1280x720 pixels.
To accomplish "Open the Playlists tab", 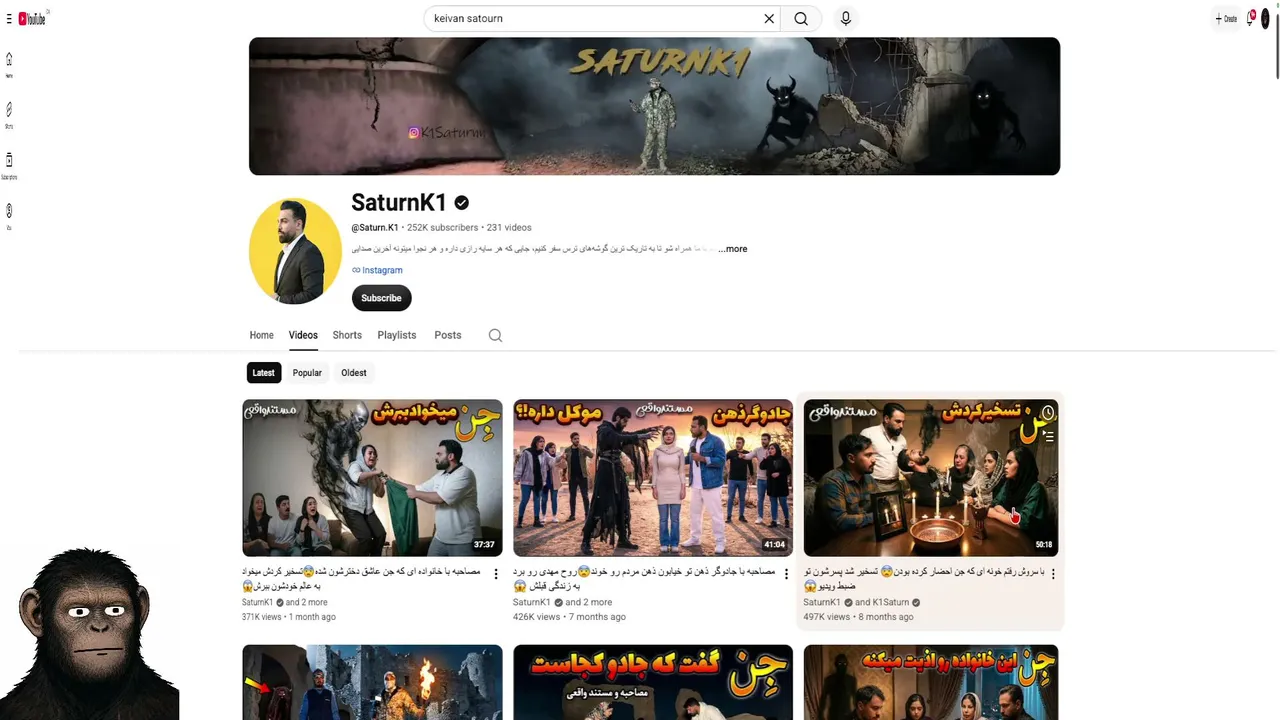I will click(x=397, y=335).
